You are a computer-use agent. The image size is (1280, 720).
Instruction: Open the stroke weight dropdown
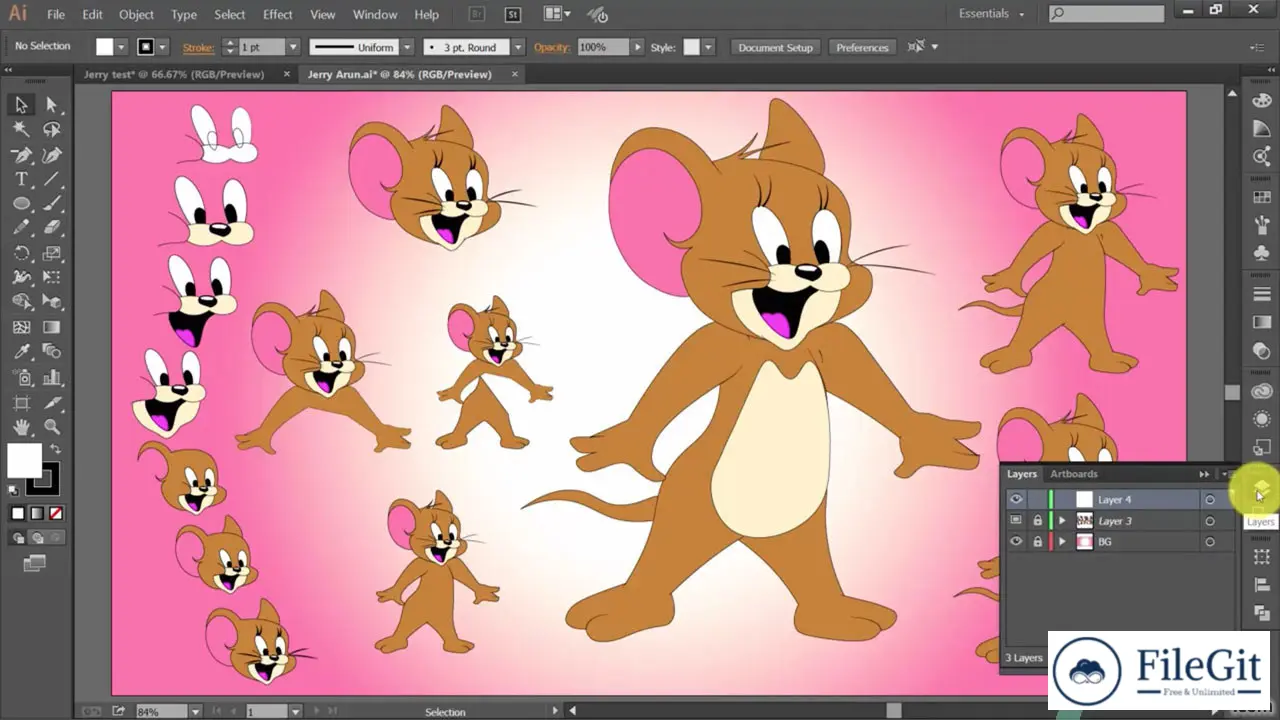click(x=293, y=47)
